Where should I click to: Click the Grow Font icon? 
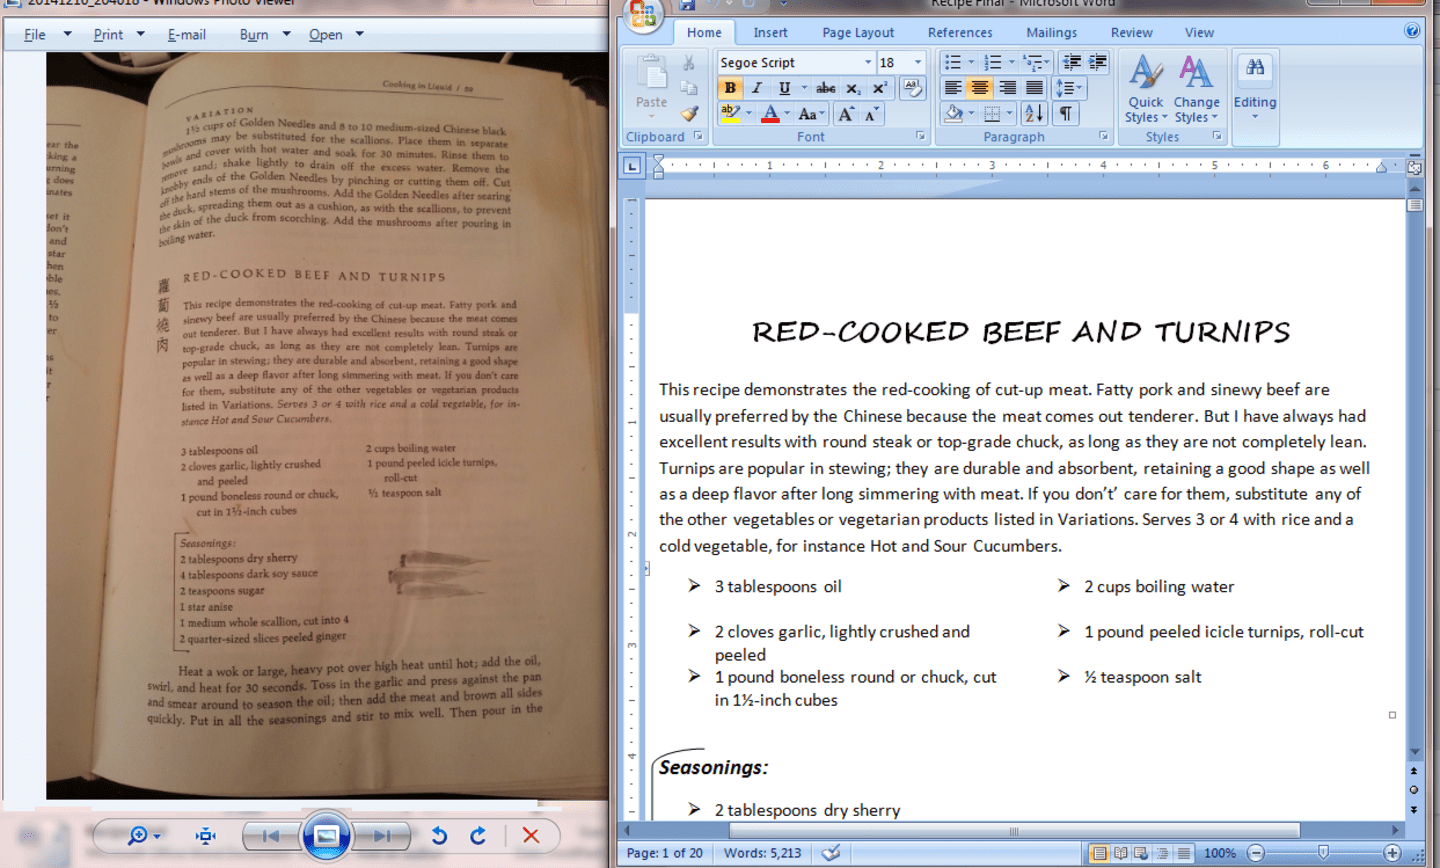tap(846, 114)
